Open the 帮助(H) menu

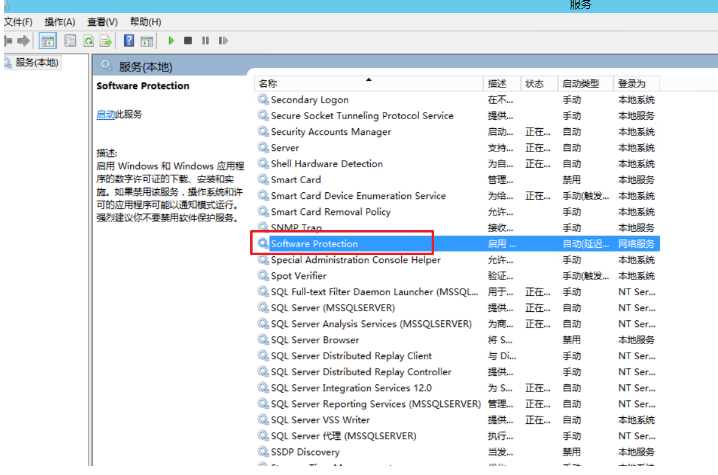(144, 22)
